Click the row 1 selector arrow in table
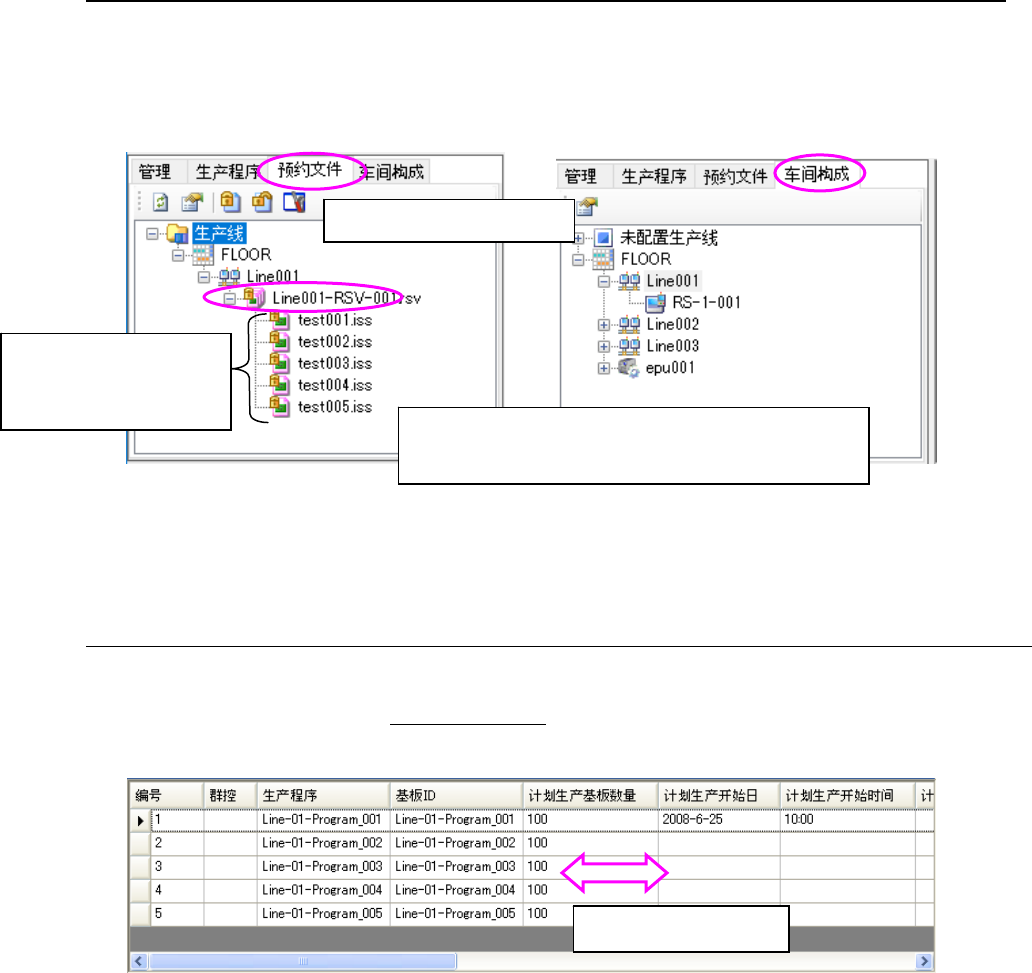 pos(140,820)
